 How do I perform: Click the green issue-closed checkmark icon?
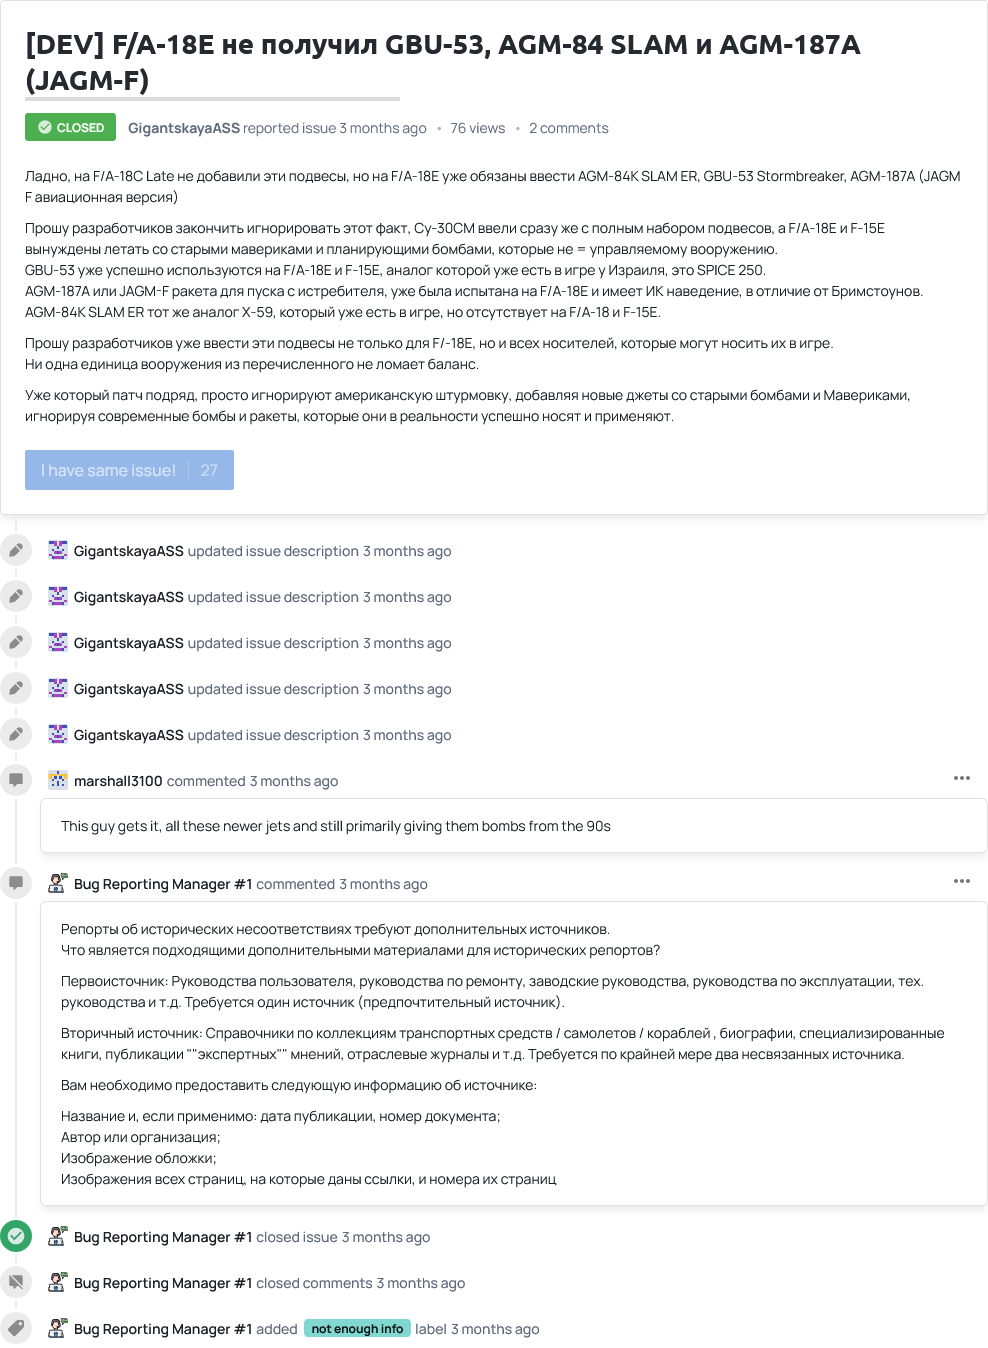tap(16, 1236)
